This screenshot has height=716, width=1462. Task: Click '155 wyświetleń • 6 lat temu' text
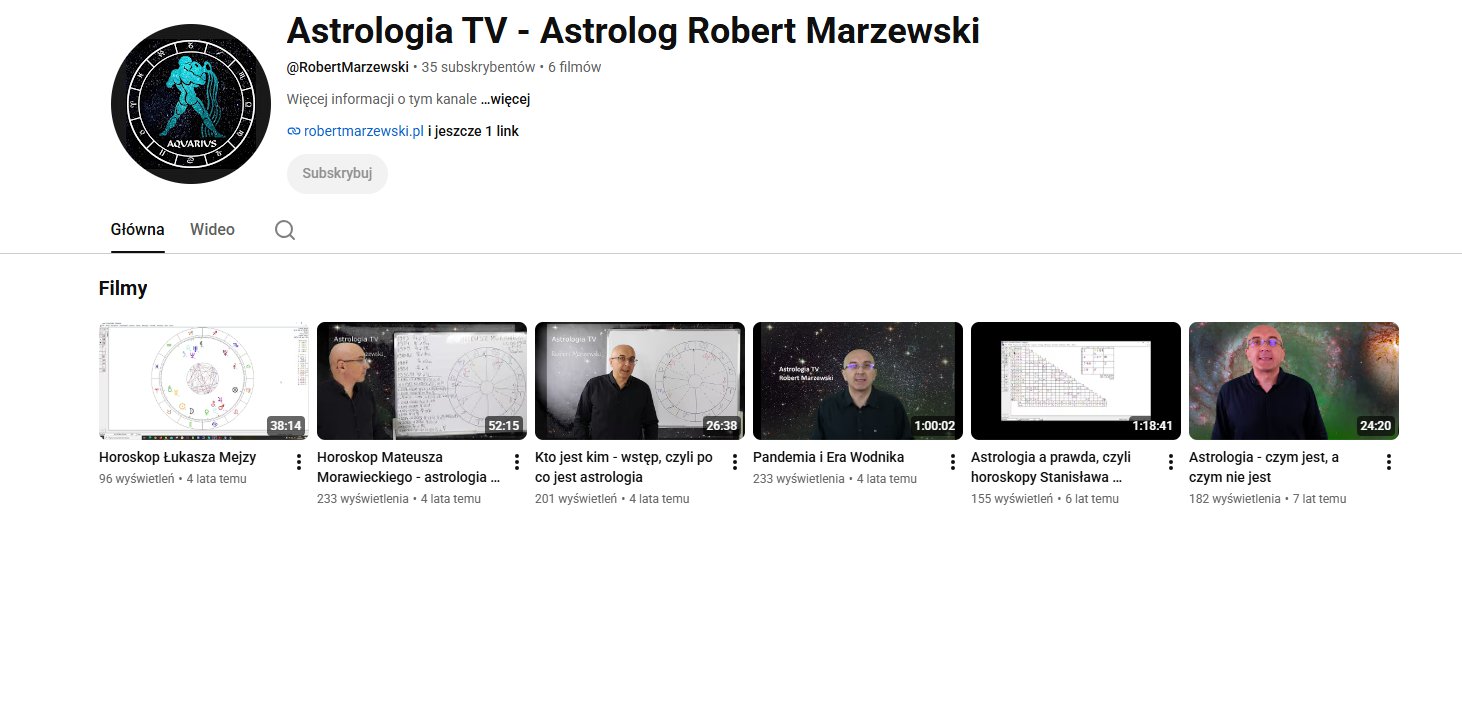point(1045,498)
